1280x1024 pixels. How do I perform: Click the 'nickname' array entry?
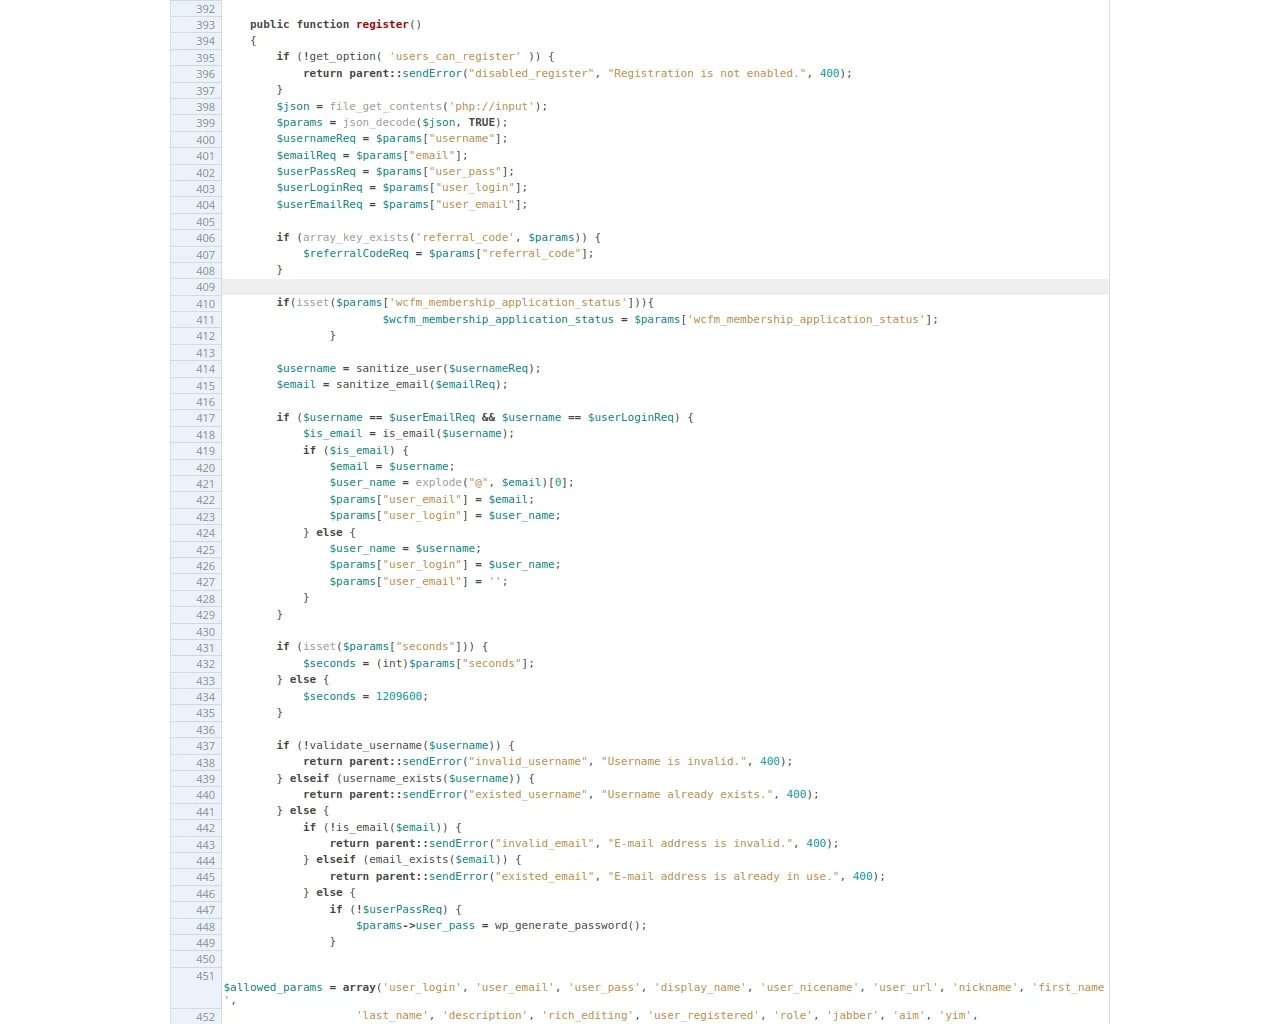[986, 987]
